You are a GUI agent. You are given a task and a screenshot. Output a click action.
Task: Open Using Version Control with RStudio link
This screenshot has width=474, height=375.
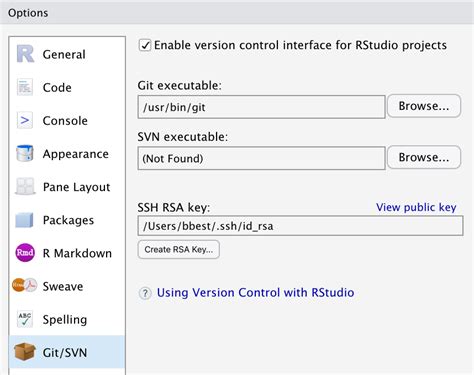point(255,293)
